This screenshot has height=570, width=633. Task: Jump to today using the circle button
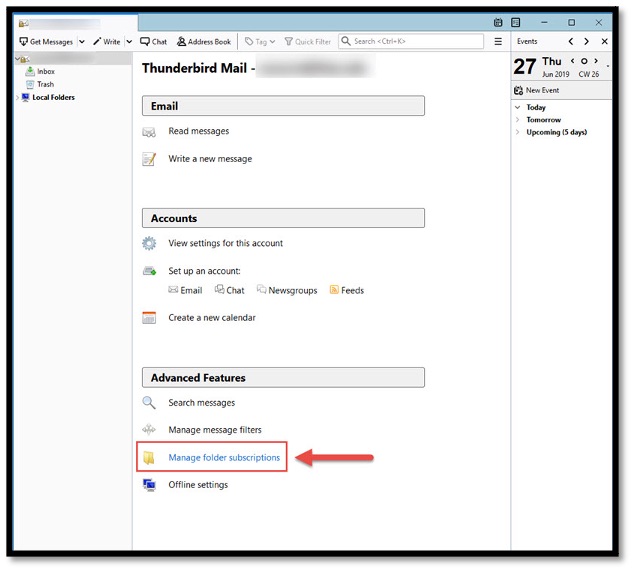click(584, 61)
